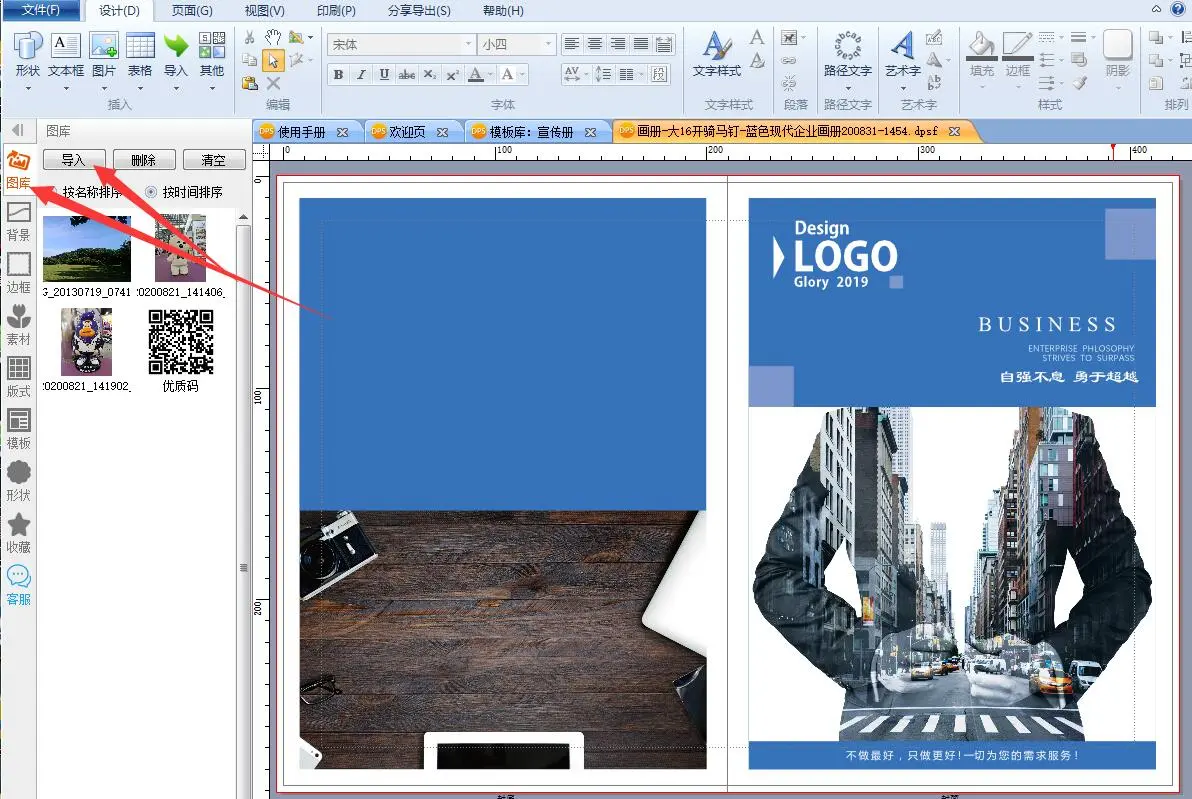Toggle italic formatting

361,74
